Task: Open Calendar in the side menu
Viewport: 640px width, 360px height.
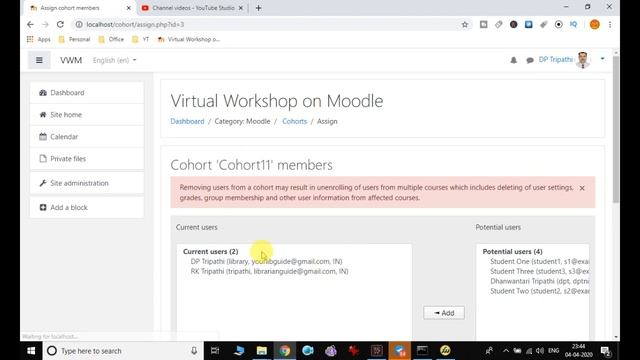Action: point(87,137)
